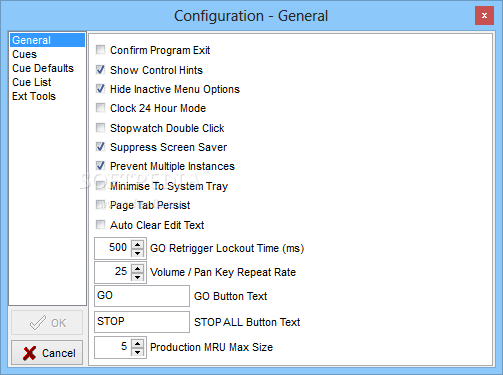Decrease Volume / Pan Key Repeat Rate
Viewport: 503px width, 375px height.
tap(137, 277)
